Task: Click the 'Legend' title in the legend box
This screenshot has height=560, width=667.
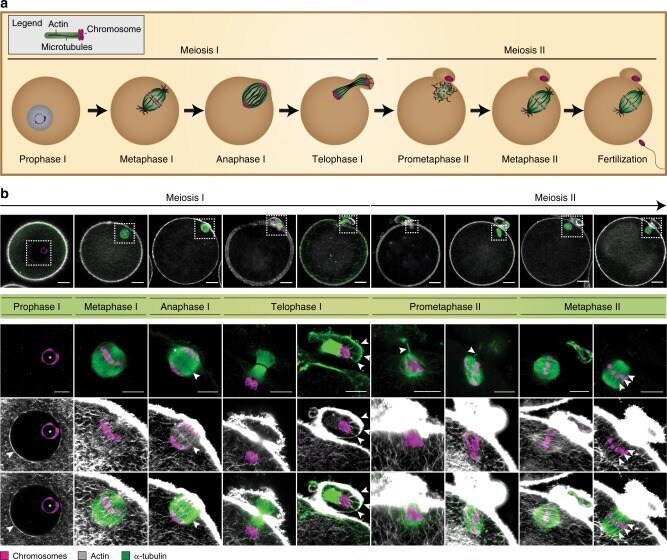Action: pos(27,23)
